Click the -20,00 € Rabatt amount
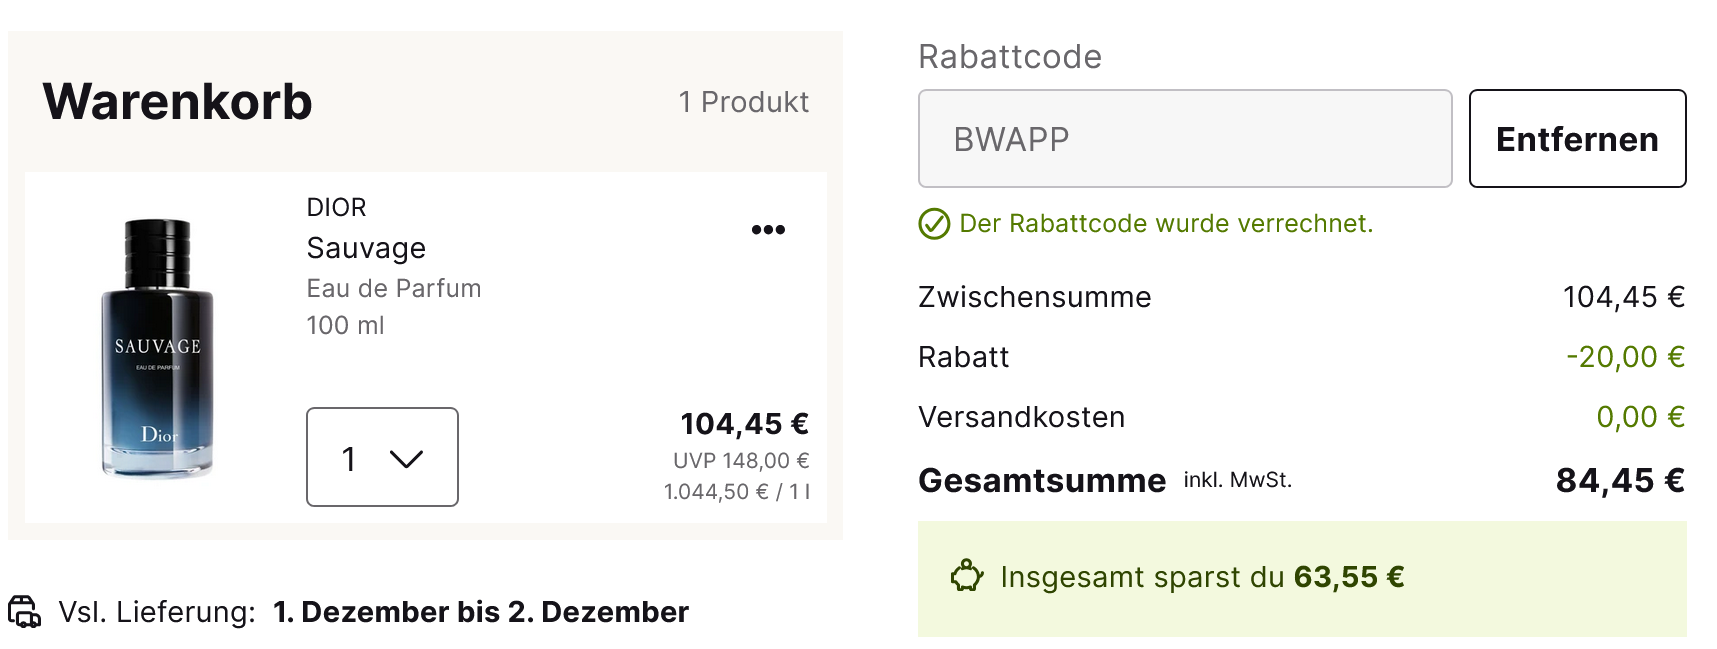 click(x=1625, y=357)
